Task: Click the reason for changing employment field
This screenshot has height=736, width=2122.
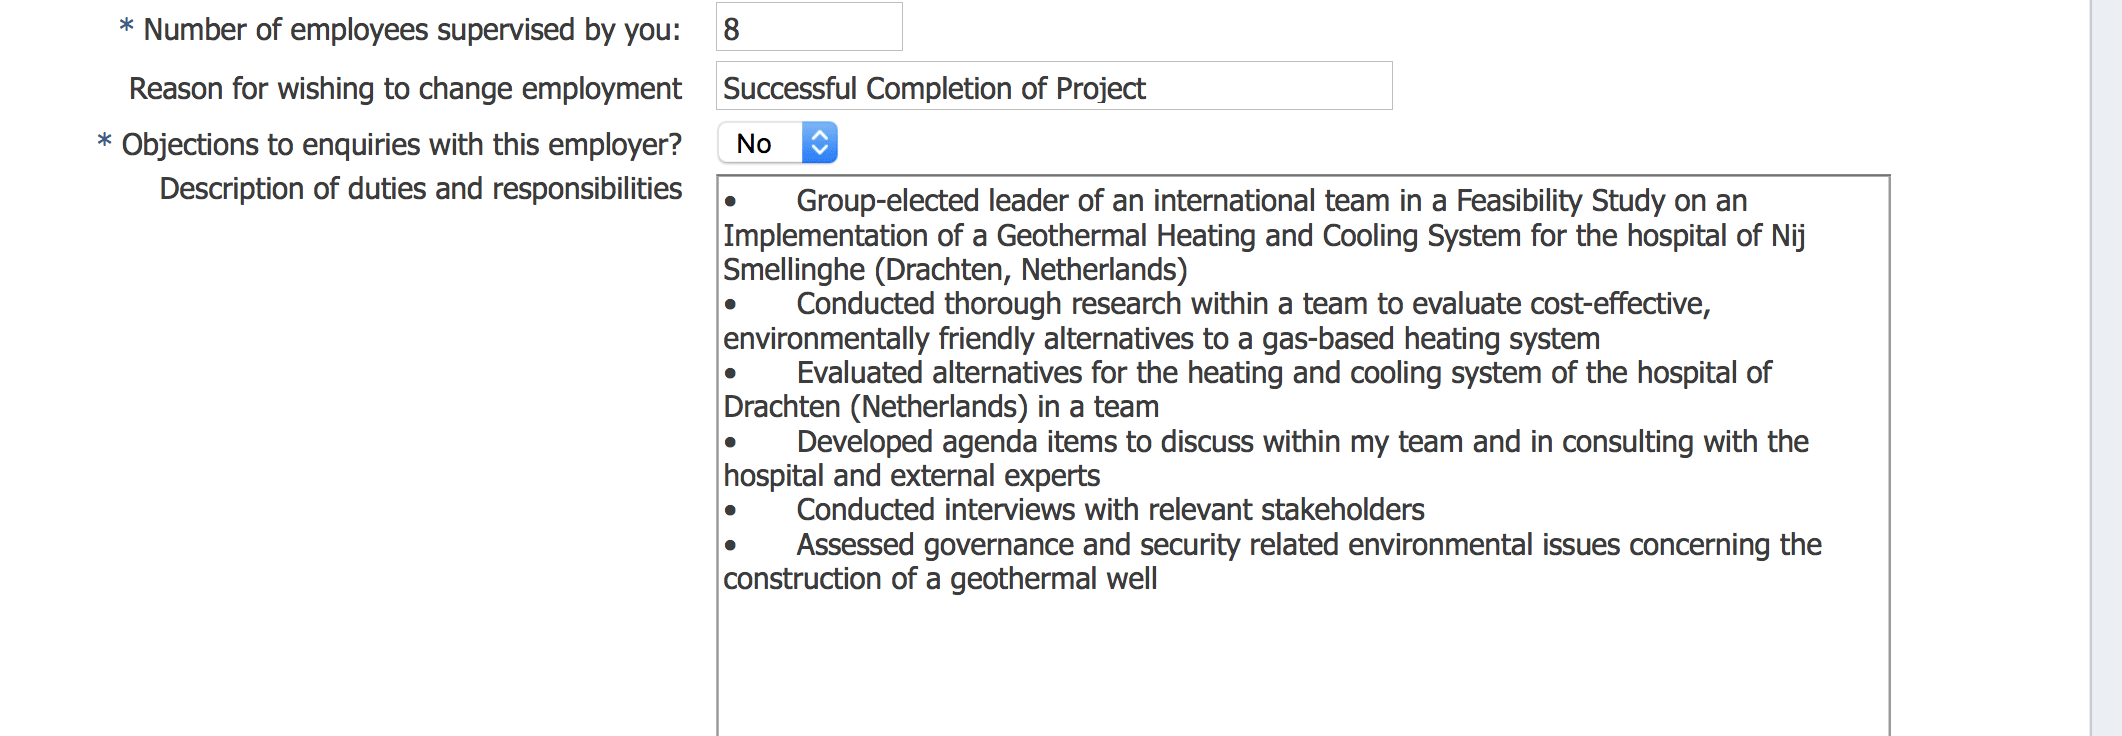Action: [x=1050, y=87]
